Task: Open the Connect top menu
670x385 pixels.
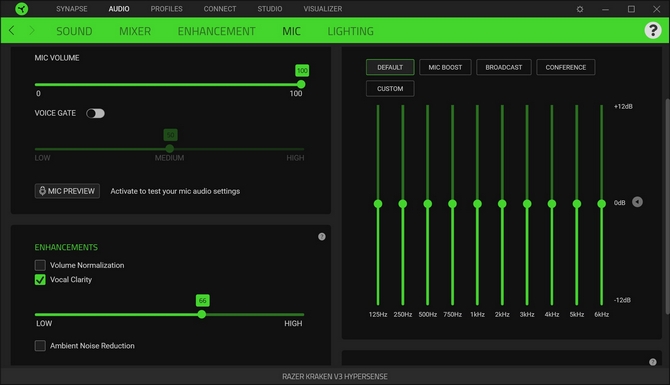Action: (x=220, y=9)
